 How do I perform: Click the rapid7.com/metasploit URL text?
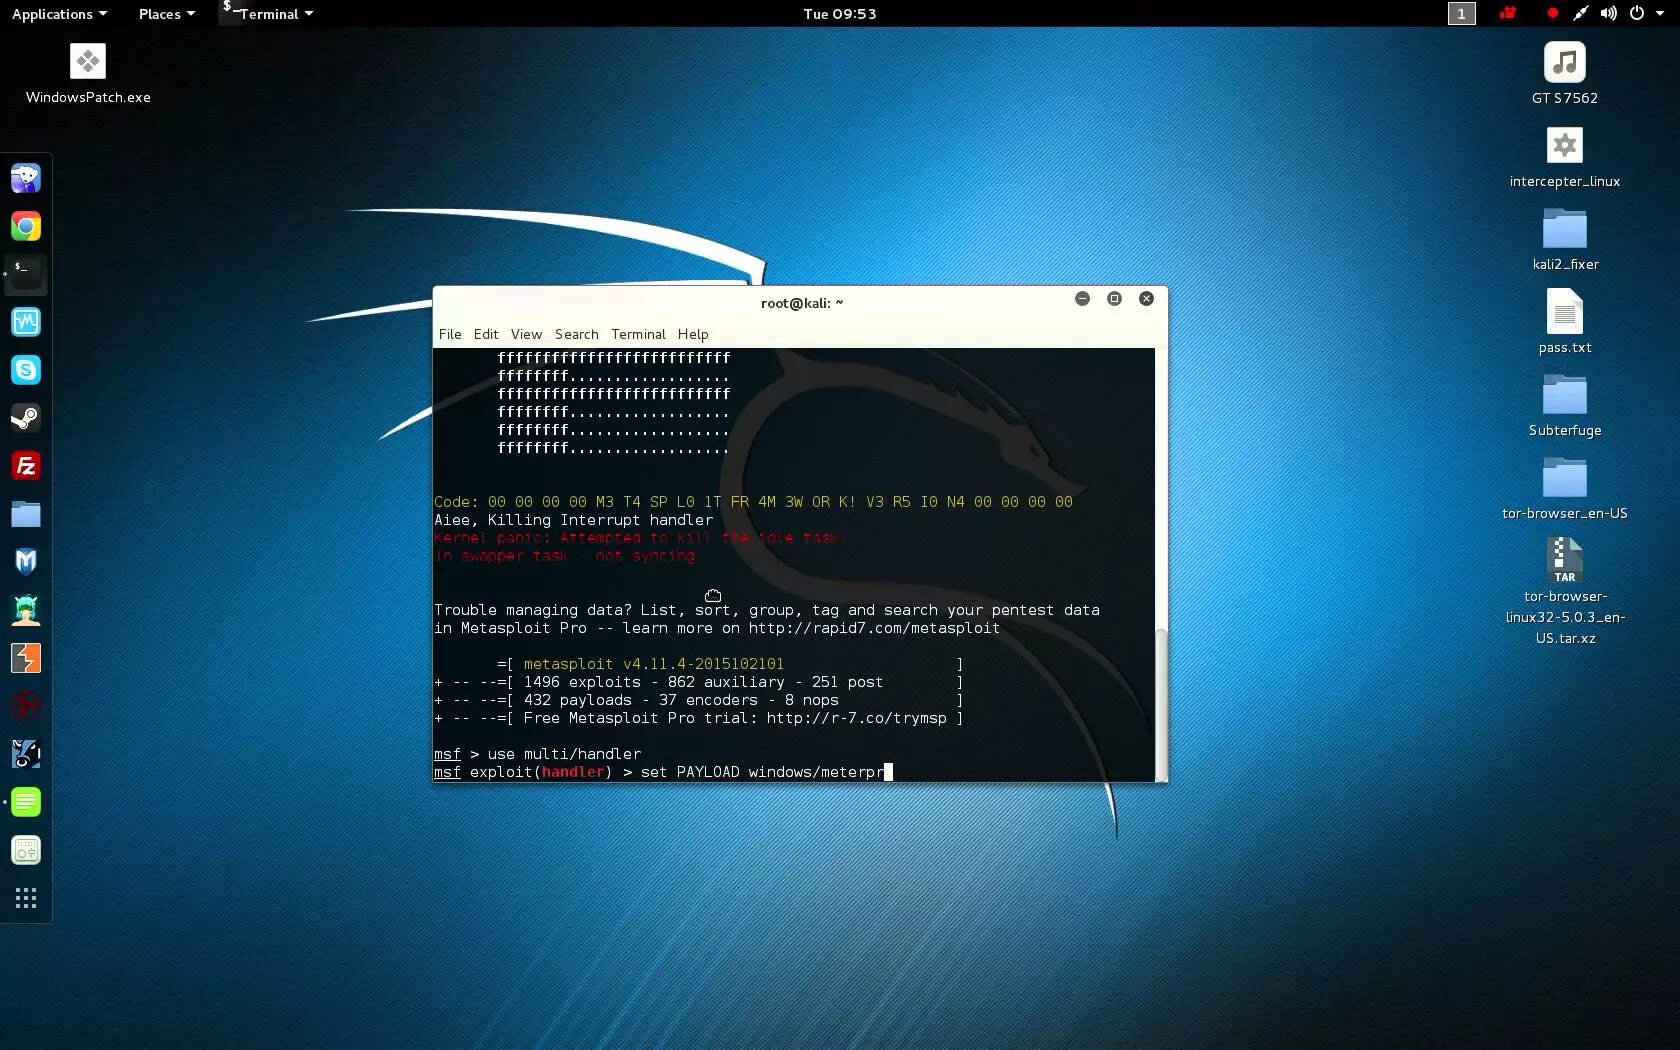[x=874, y=628]
